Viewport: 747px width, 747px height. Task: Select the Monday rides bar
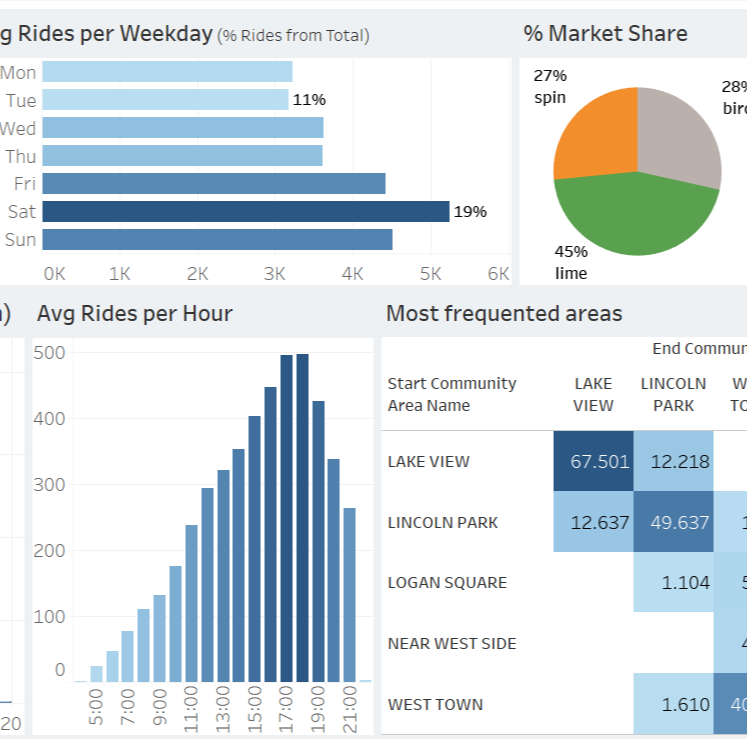pos(167,72)
